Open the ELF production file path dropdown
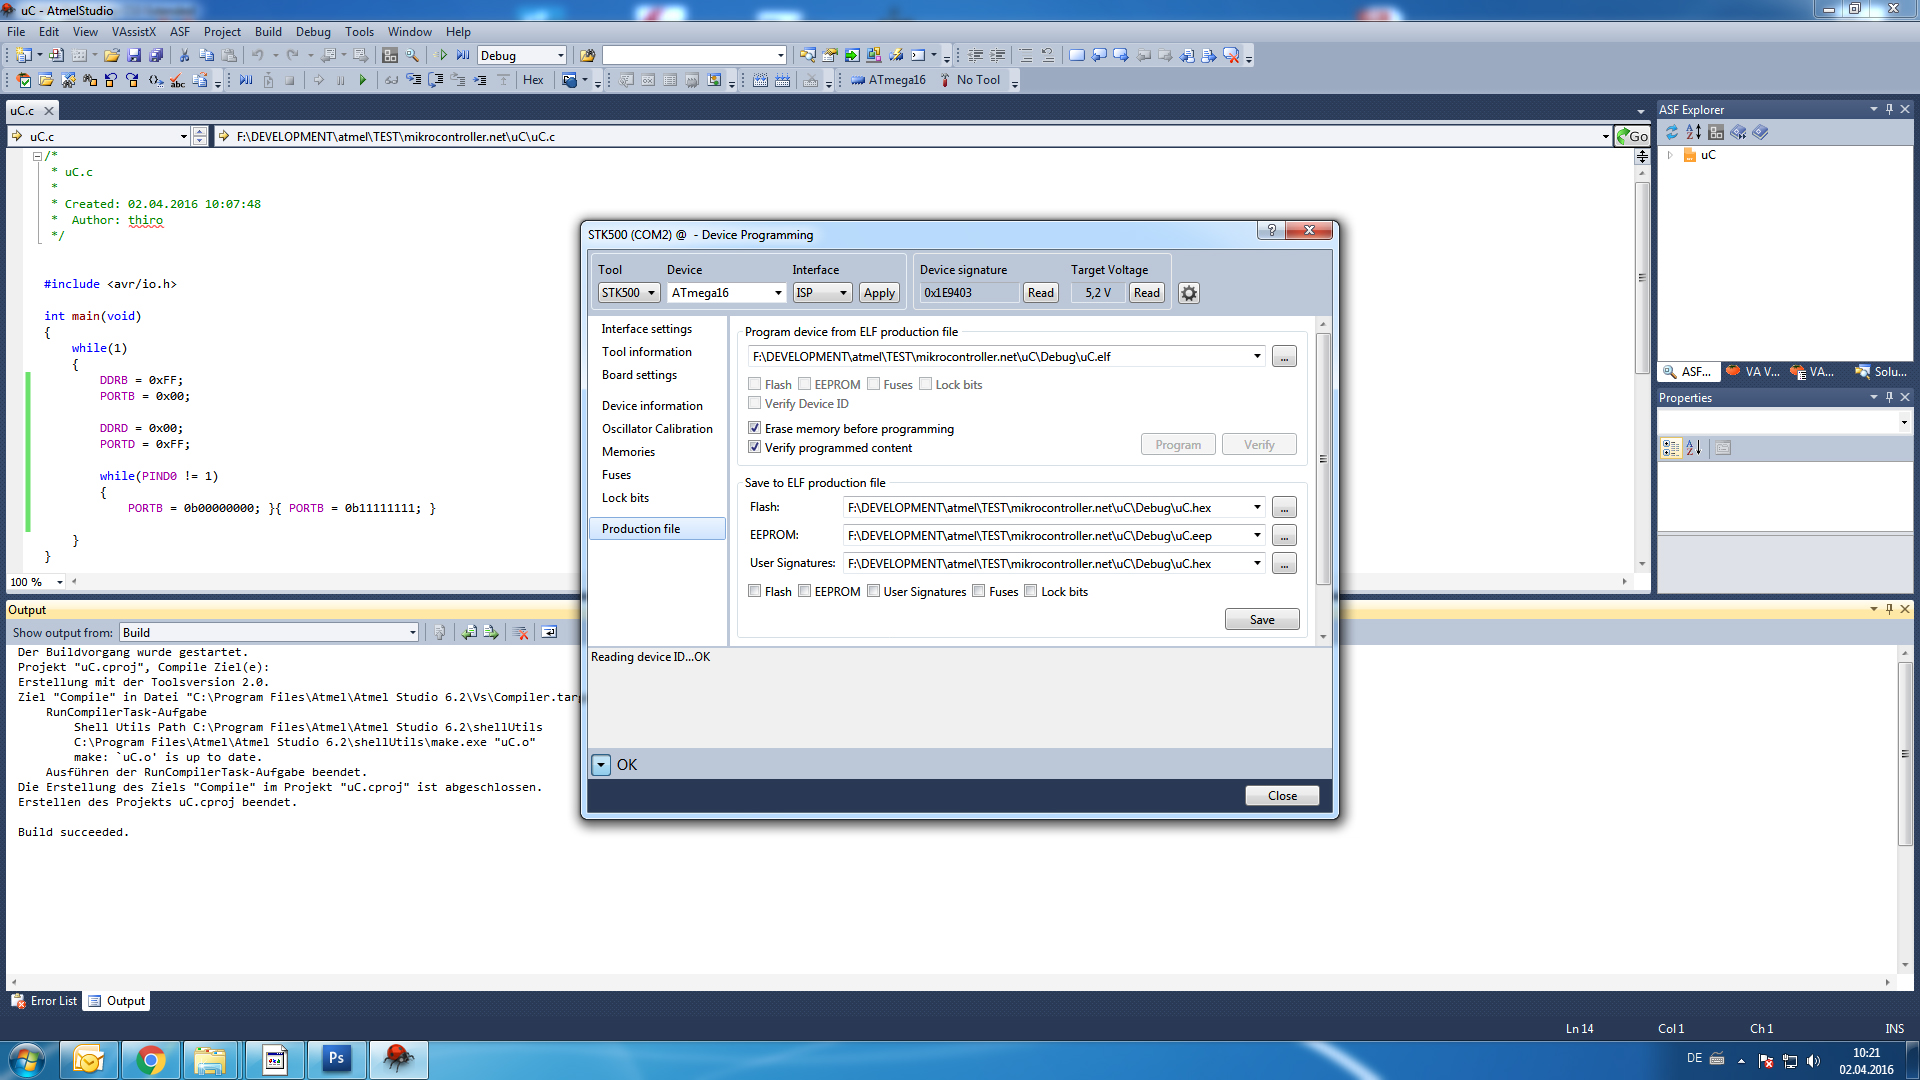Viewport: 1920px width, 1080px height. (x=1257, y=356)
